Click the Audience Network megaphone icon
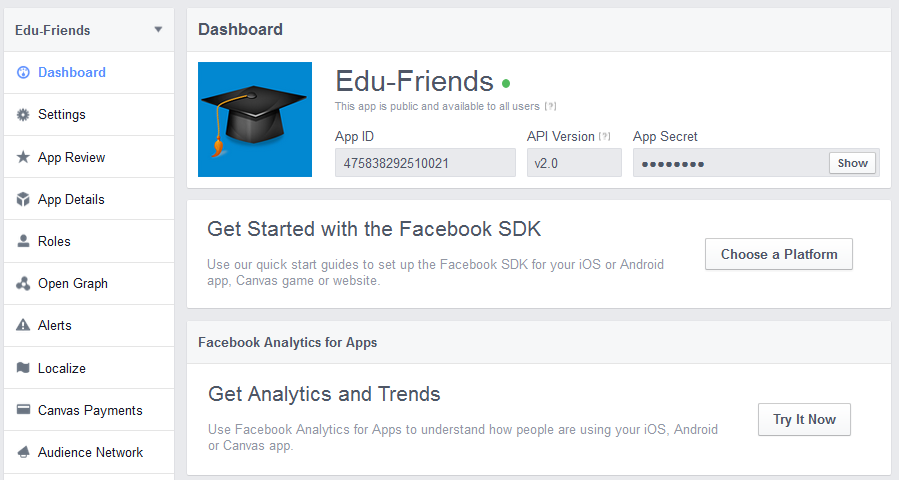Viewport: 899px width, 480px height. (23, 452)
